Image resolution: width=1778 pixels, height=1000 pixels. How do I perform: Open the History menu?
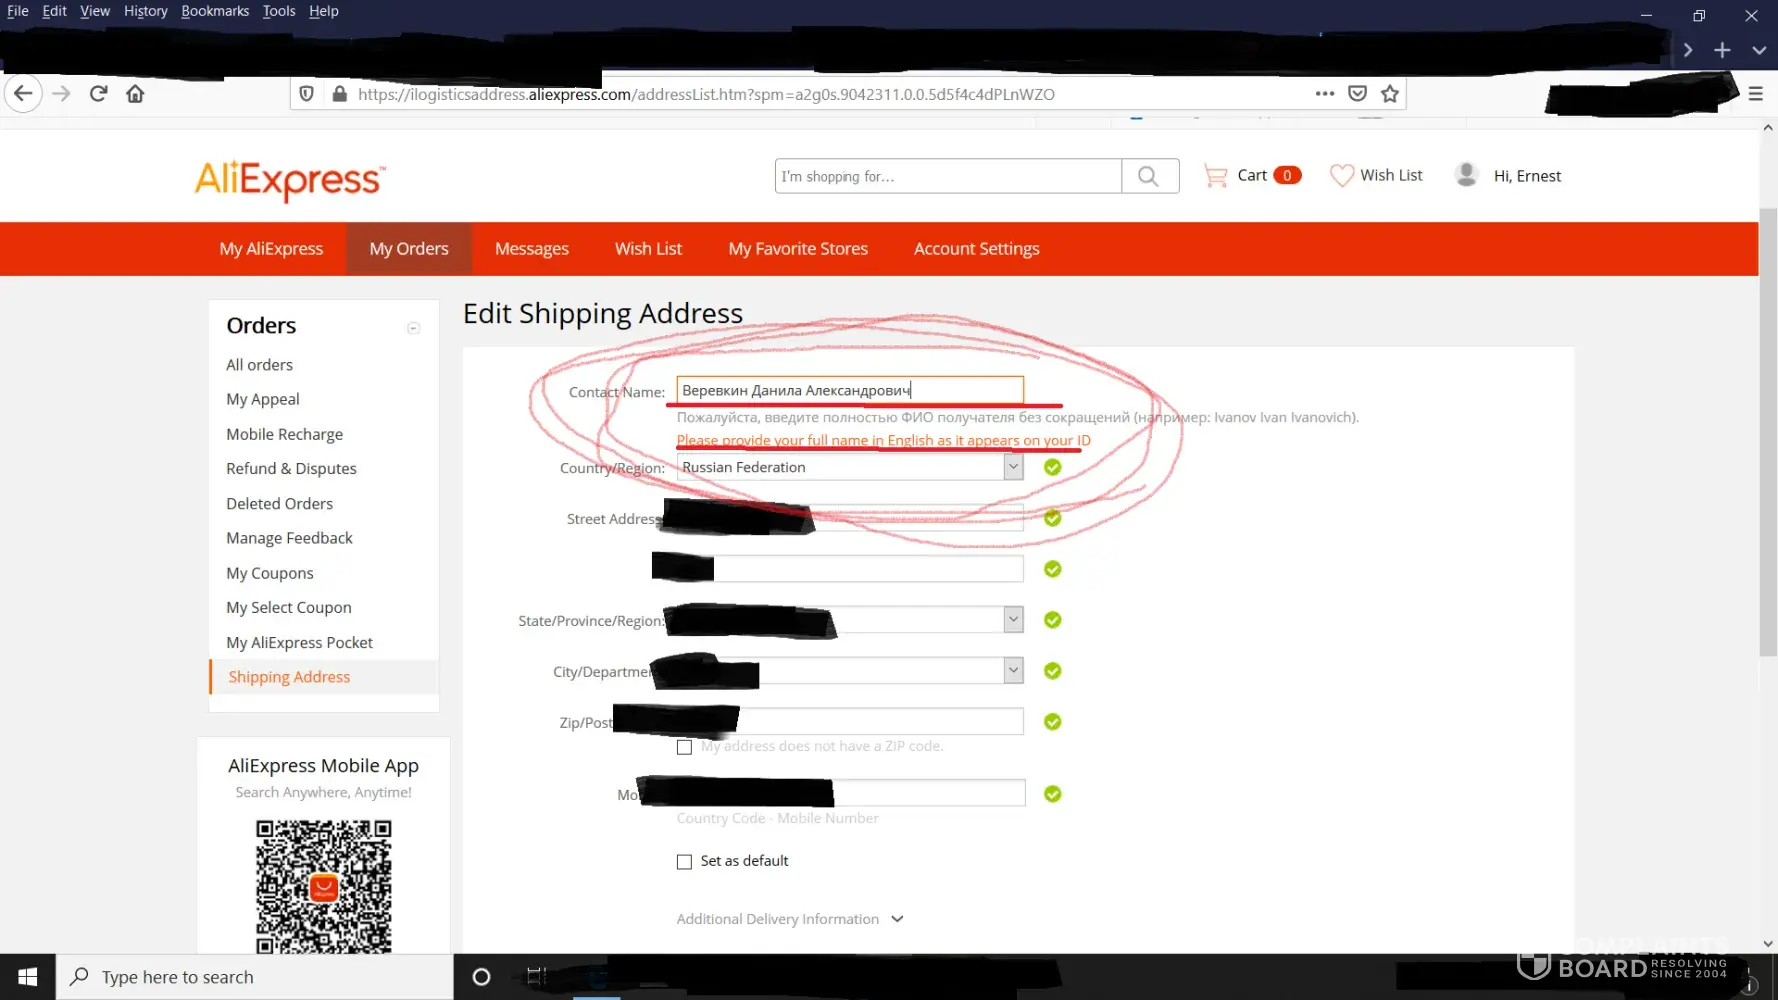pyautogui.click(x=146, y=11)
